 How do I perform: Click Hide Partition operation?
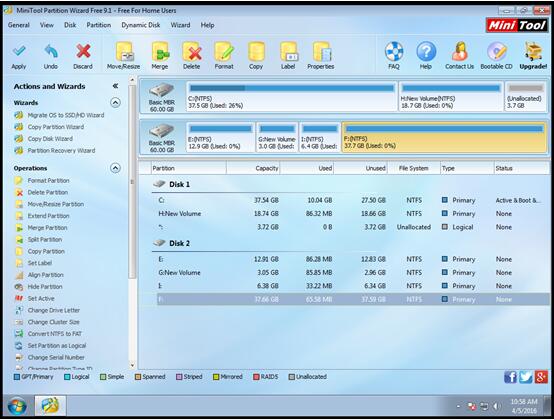click(x=39, y=286)
